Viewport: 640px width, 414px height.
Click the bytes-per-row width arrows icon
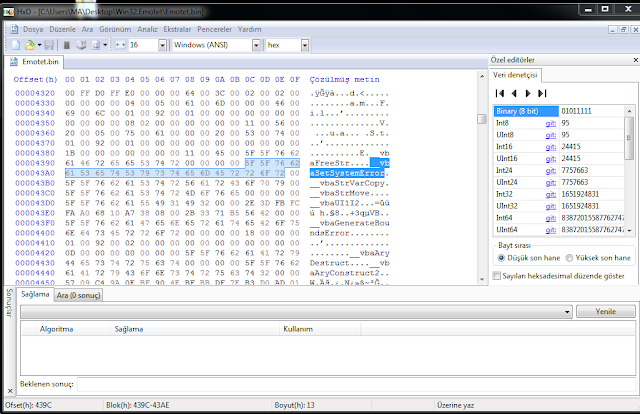pyautogui.click(x=120, y=45)
